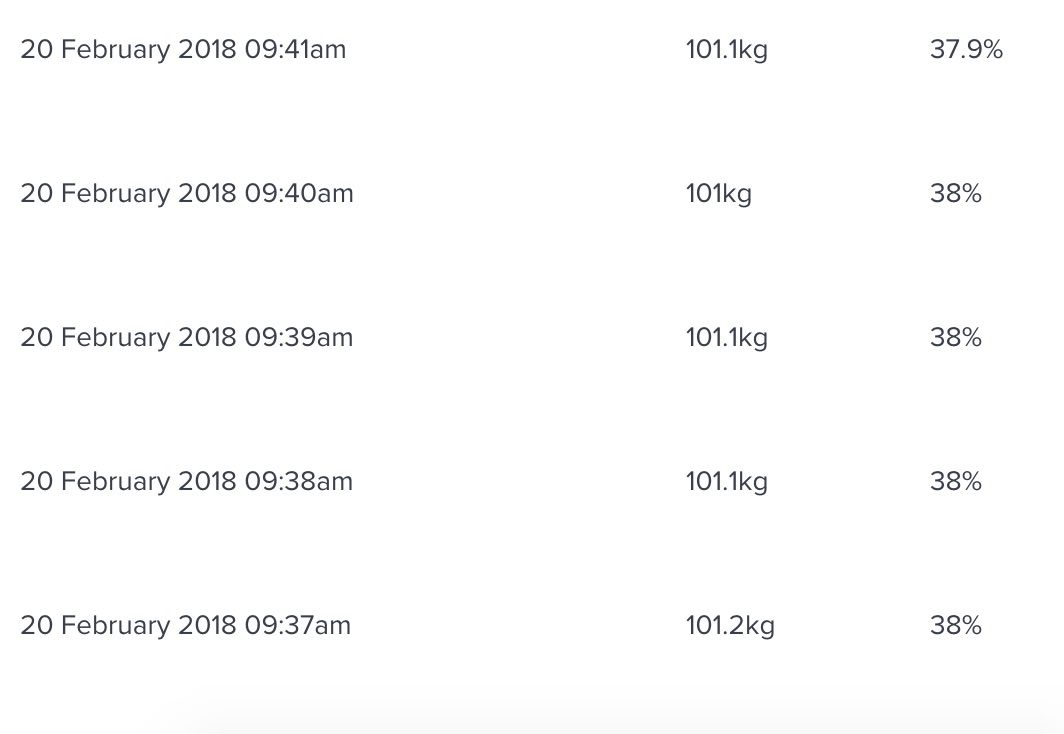Viewport: 1064px width, 734px height.
Task: Click the 101.1kg weight at 09:41am
Action: [x=726, y=50]
